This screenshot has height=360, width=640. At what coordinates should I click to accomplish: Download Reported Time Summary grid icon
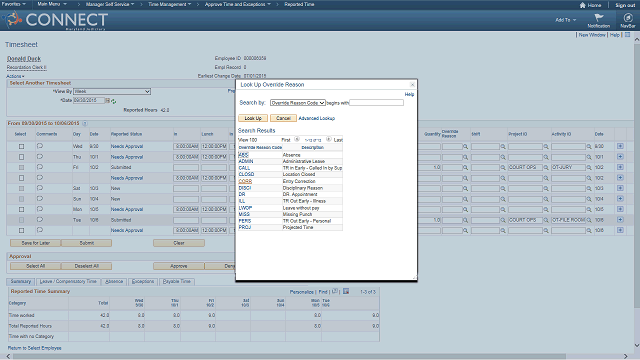tap(346, 291)
